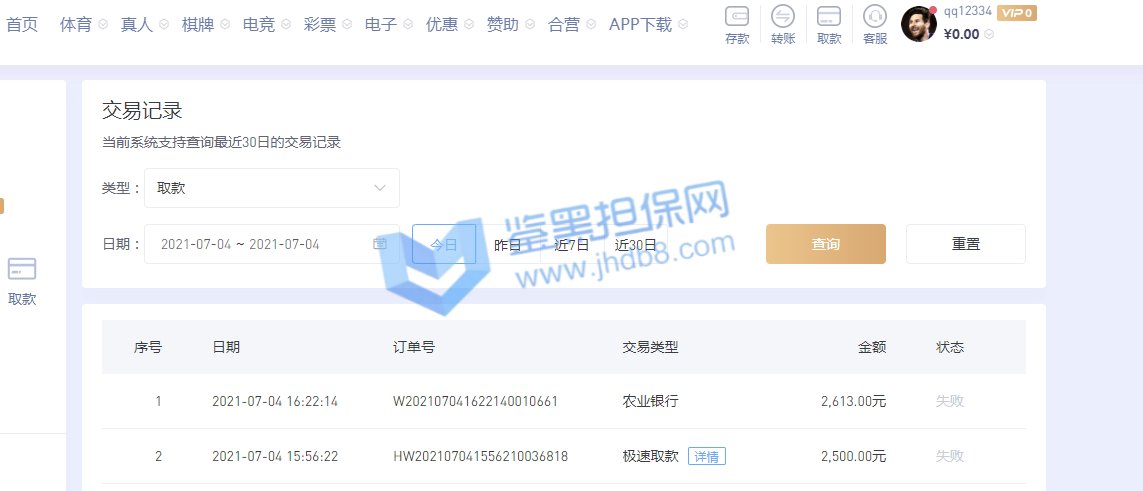Click the date range input field
The image size is (1143, 491).
click(x=260, y=244)
